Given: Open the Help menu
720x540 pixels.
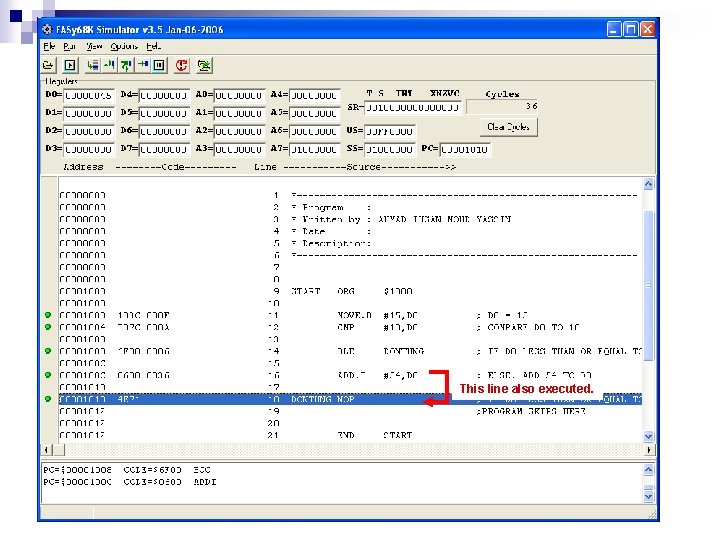Looking at the screenshot, I should point(153,46).
